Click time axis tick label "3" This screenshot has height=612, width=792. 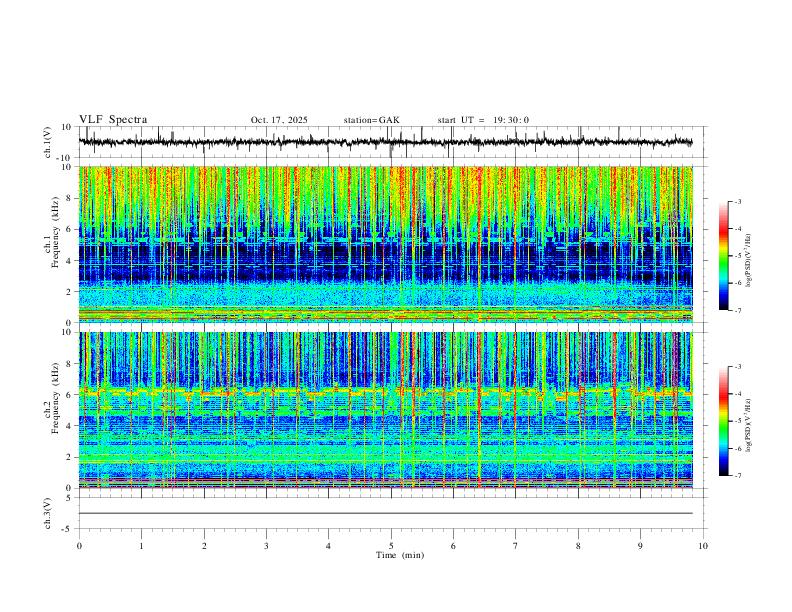tap(266, 546)
